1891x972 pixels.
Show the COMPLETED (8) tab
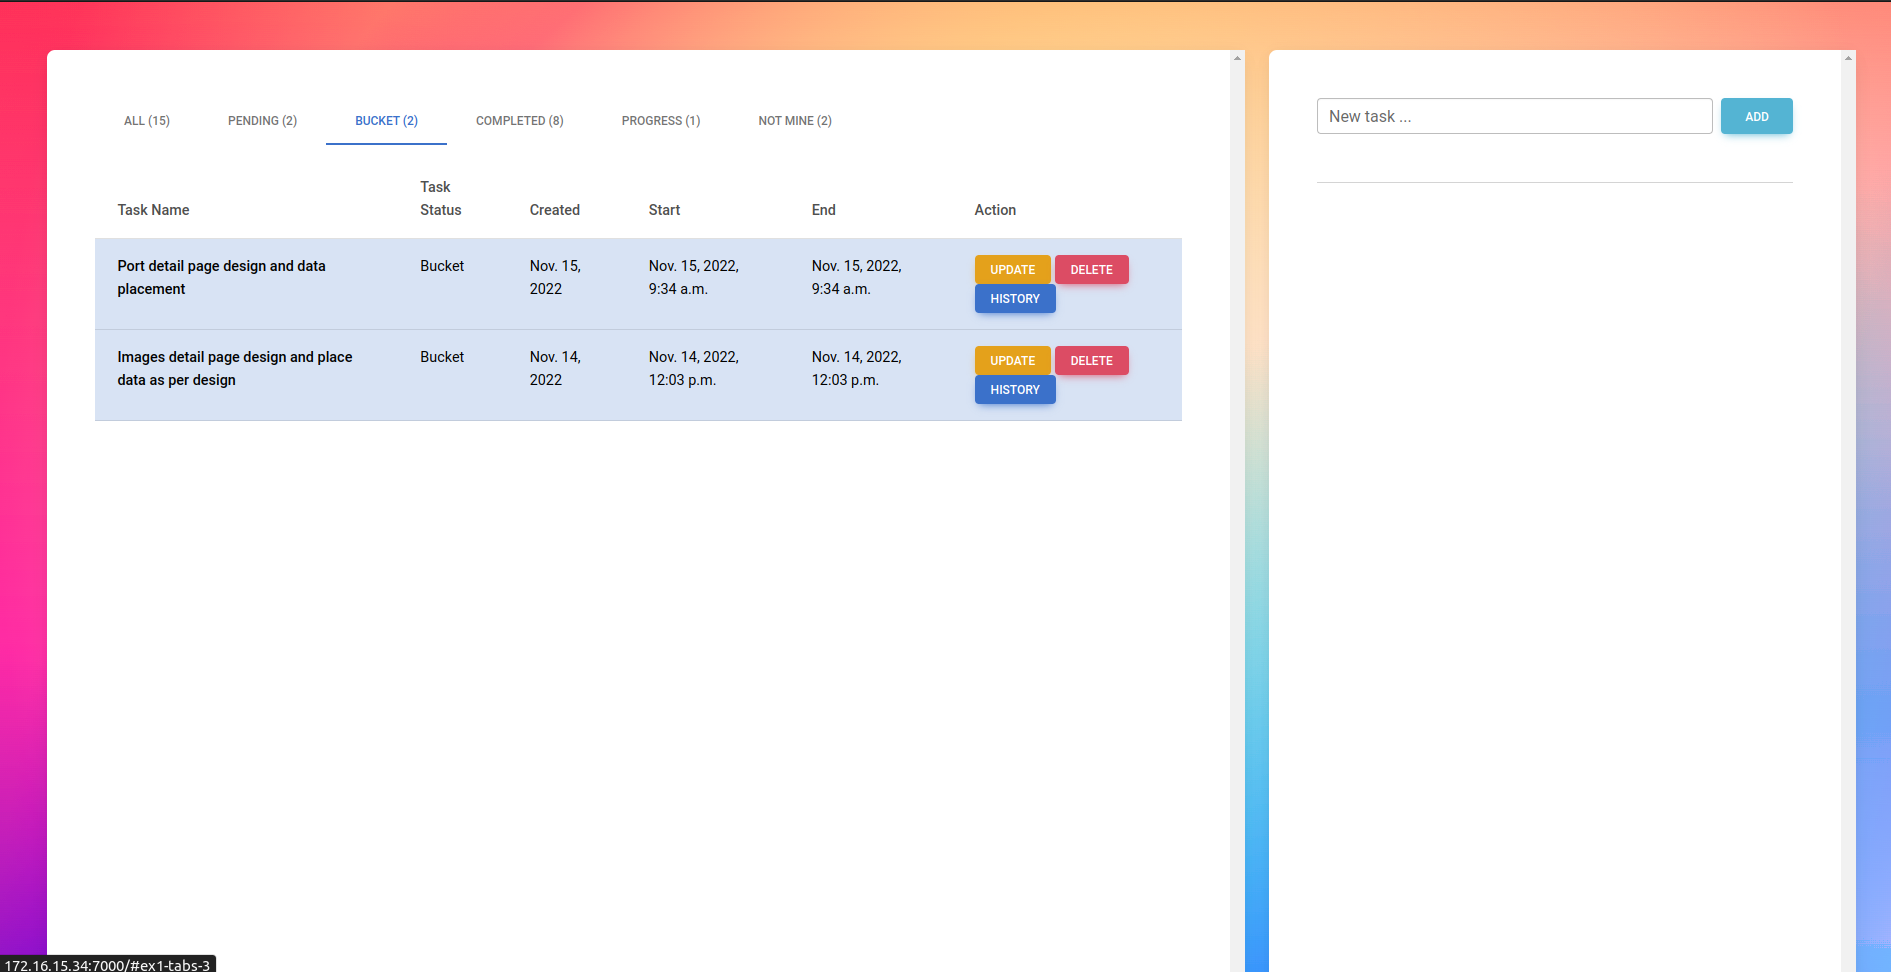coord(519,121)
